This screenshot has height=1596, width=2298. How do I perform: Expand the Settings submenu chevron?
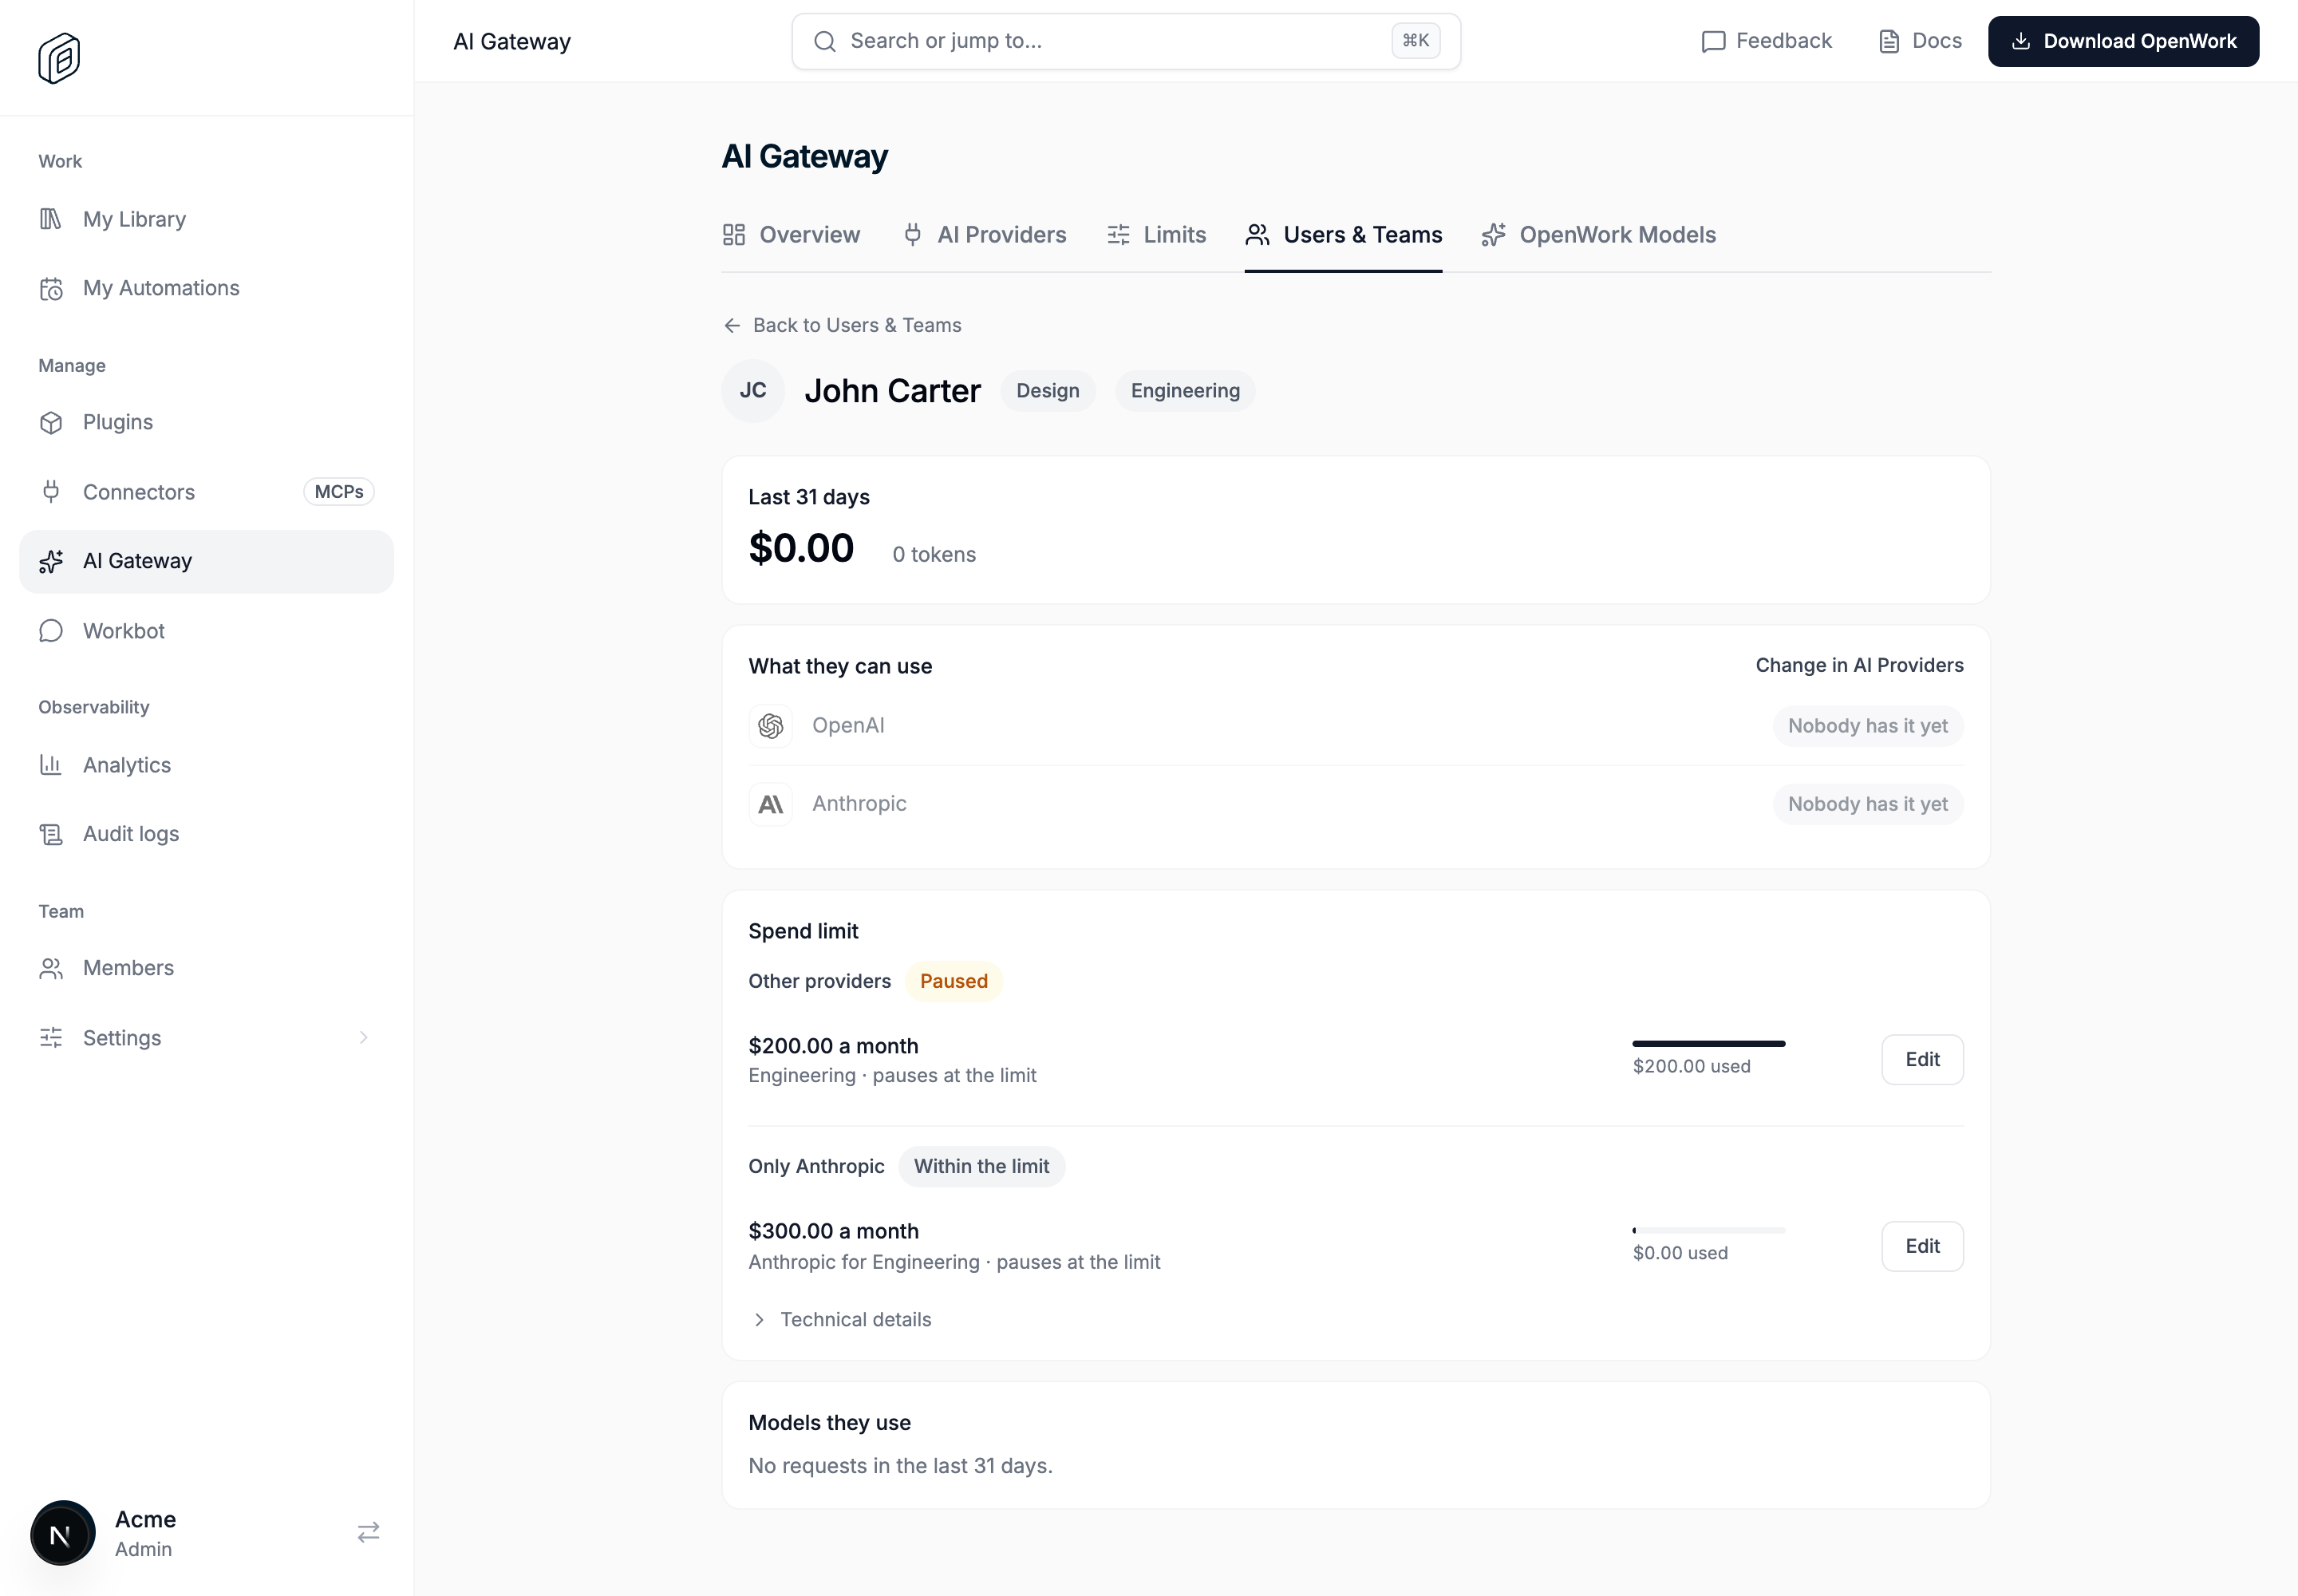pos(363,1038)
